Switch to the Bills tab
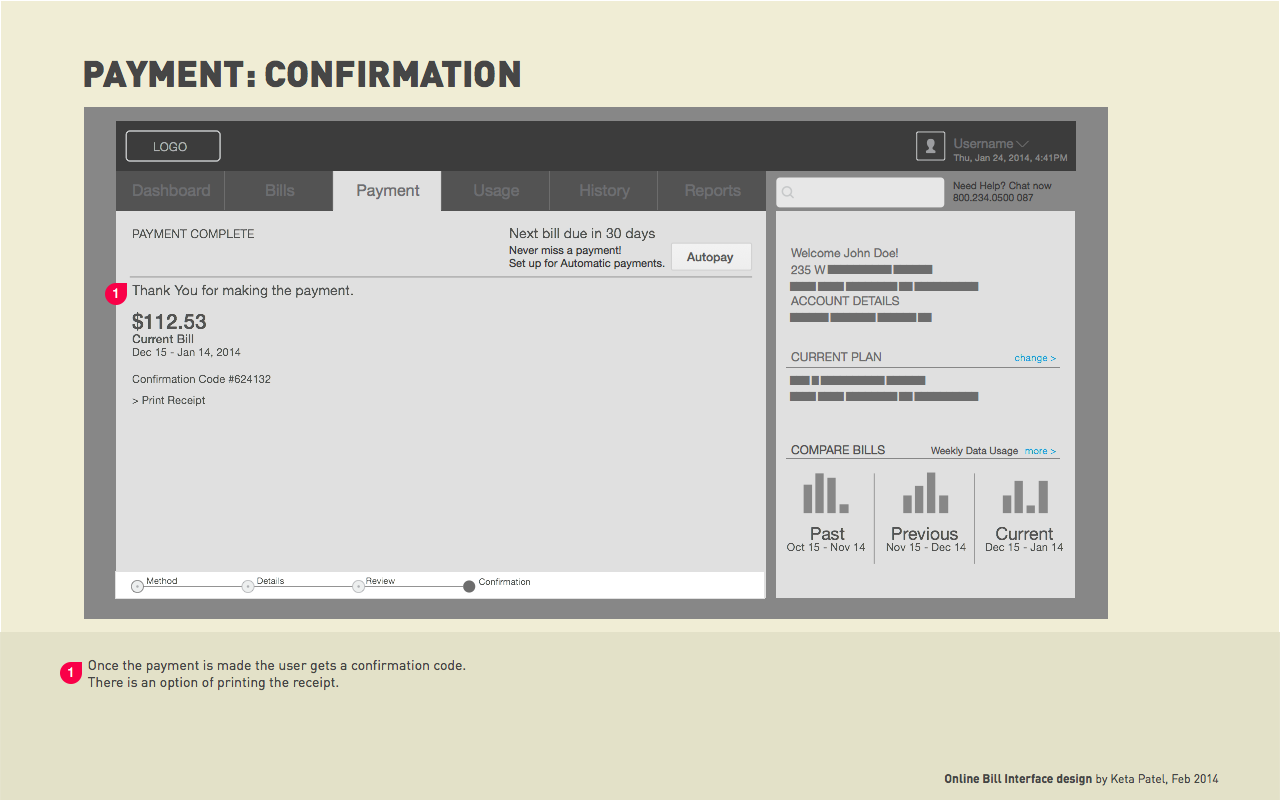Image resolution: width=1280 pixels, height=800 pixels. click(x=280, y=191)
